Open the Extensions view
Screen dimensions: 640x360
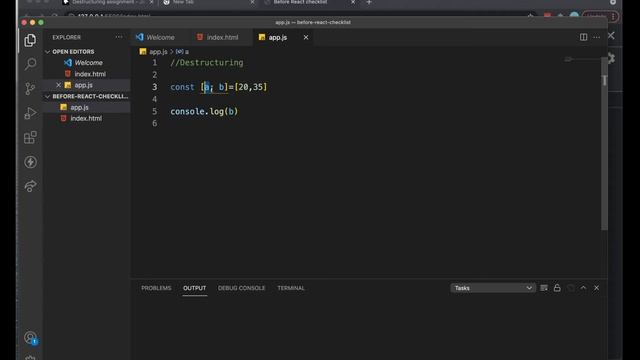click(30, 137)
